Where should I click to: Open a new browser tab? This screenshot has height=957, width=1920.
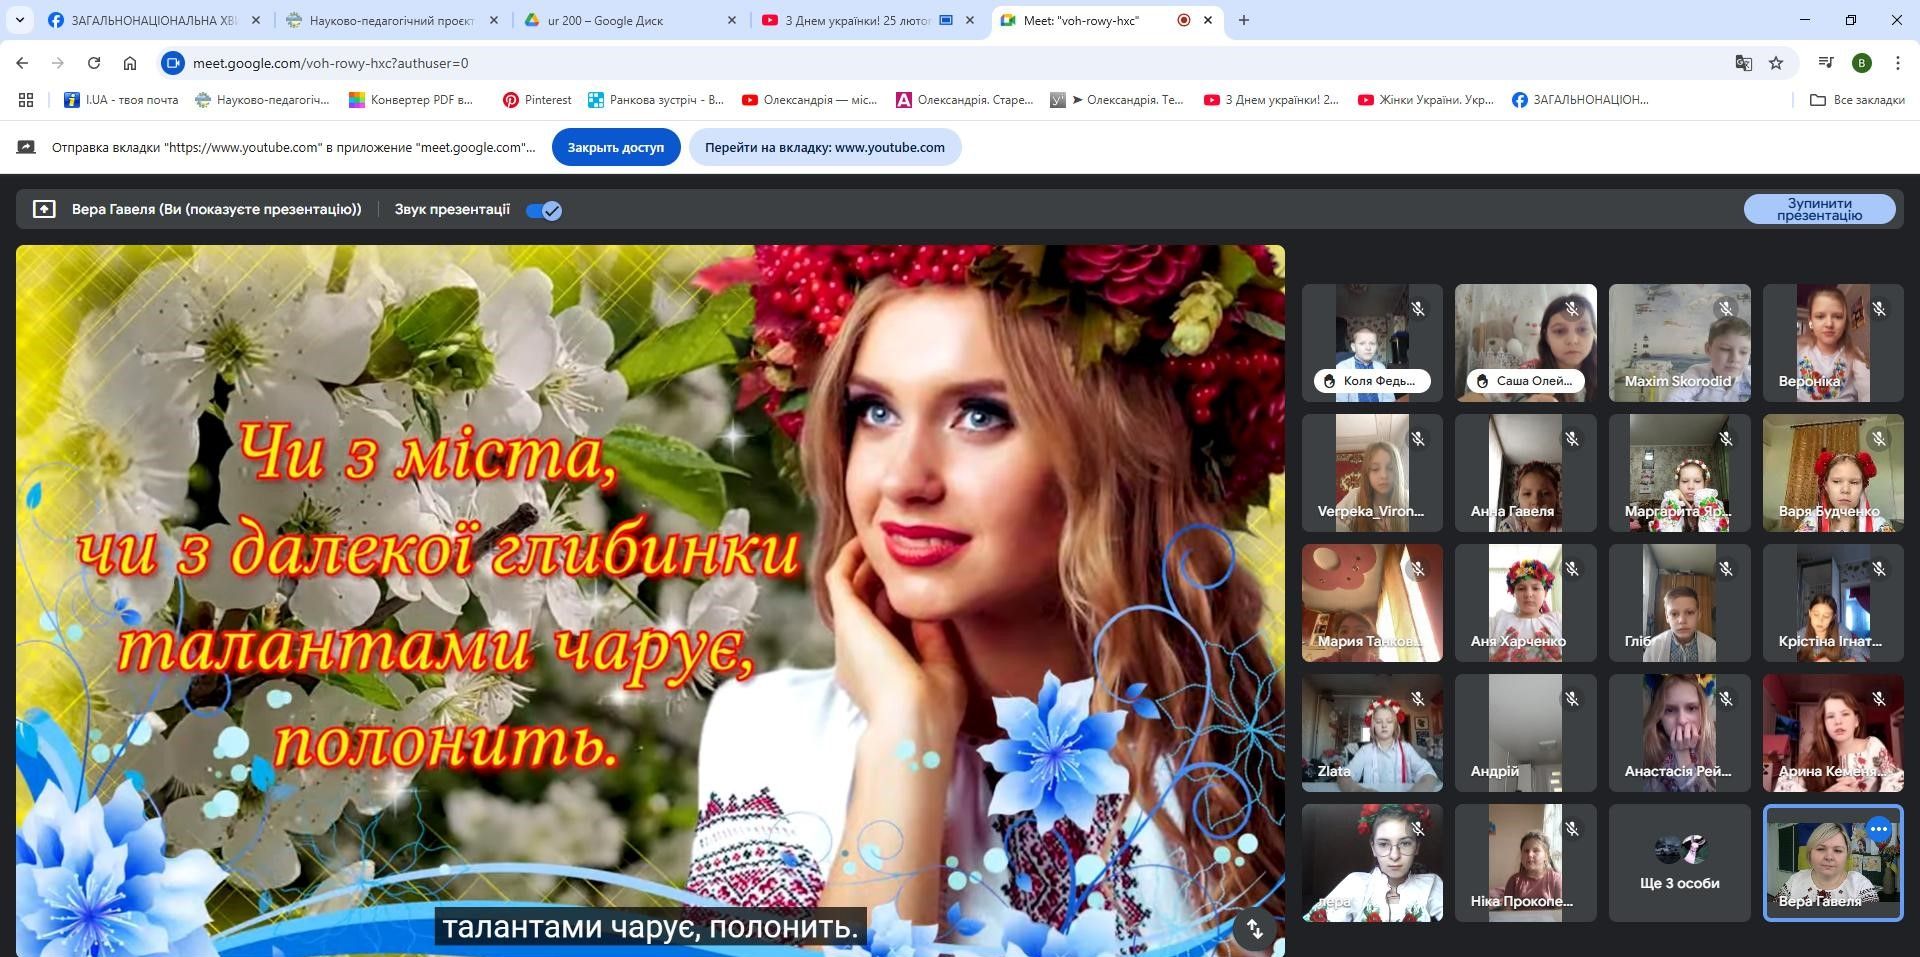coord(1244,20)
